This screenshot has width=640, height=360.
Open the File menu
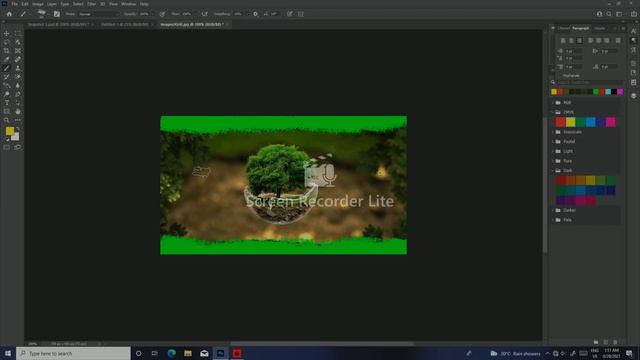14,4
